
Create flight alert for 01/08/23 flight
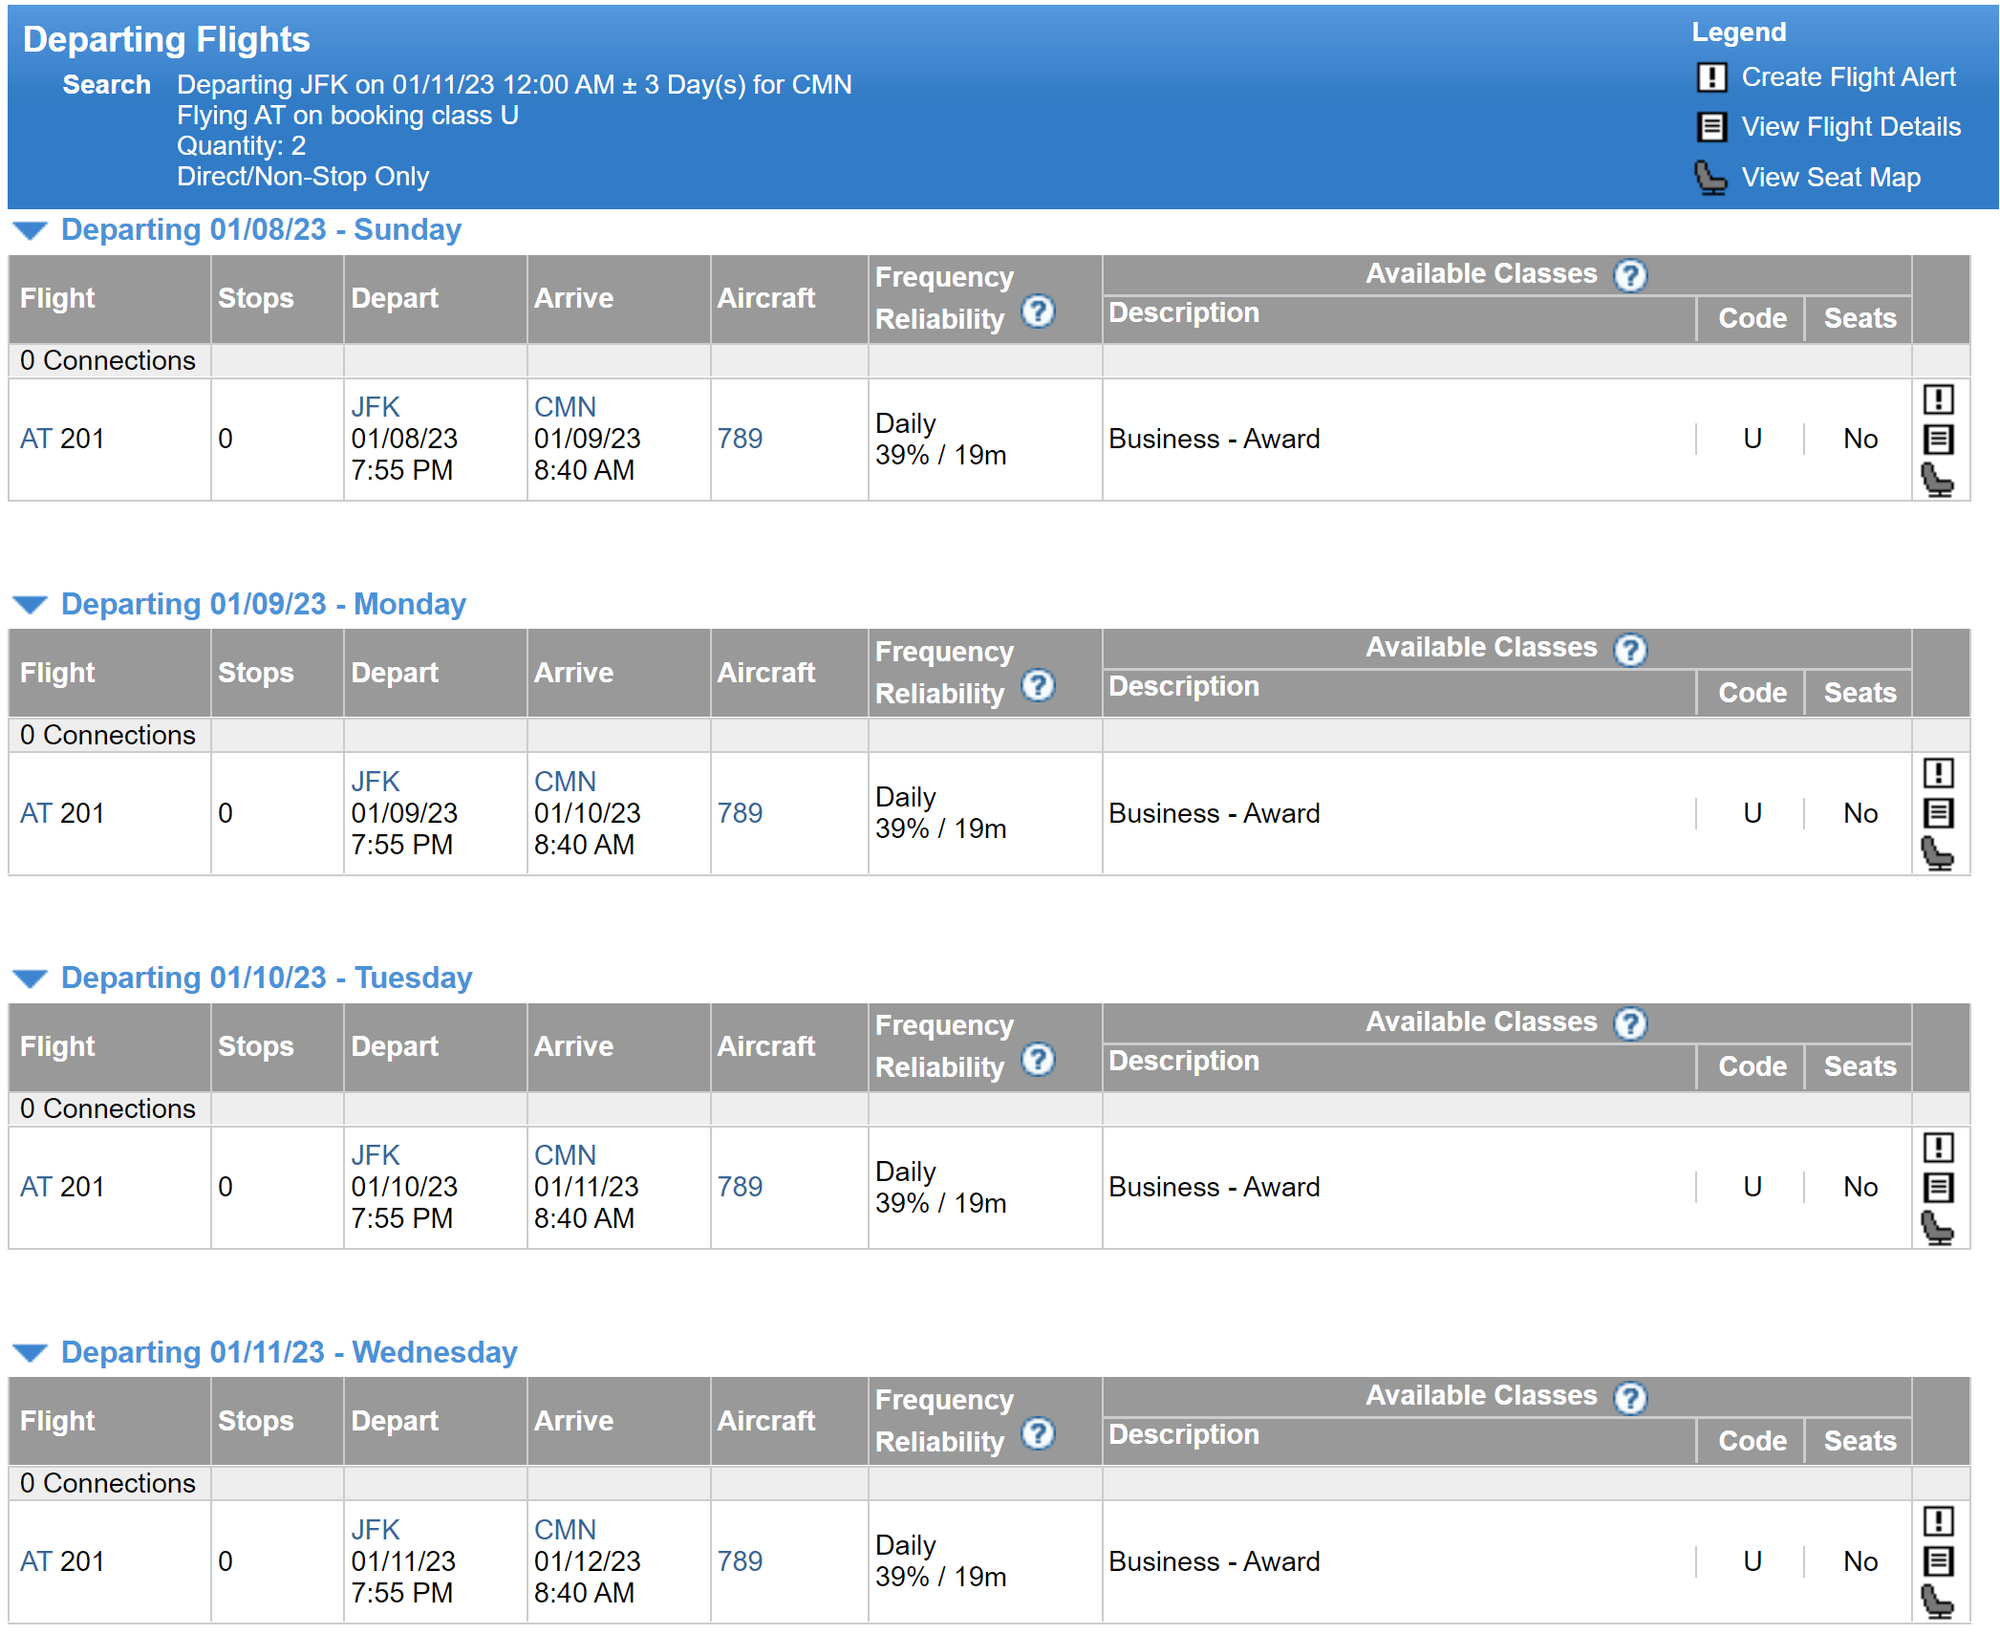click(x=1938, y=399)
